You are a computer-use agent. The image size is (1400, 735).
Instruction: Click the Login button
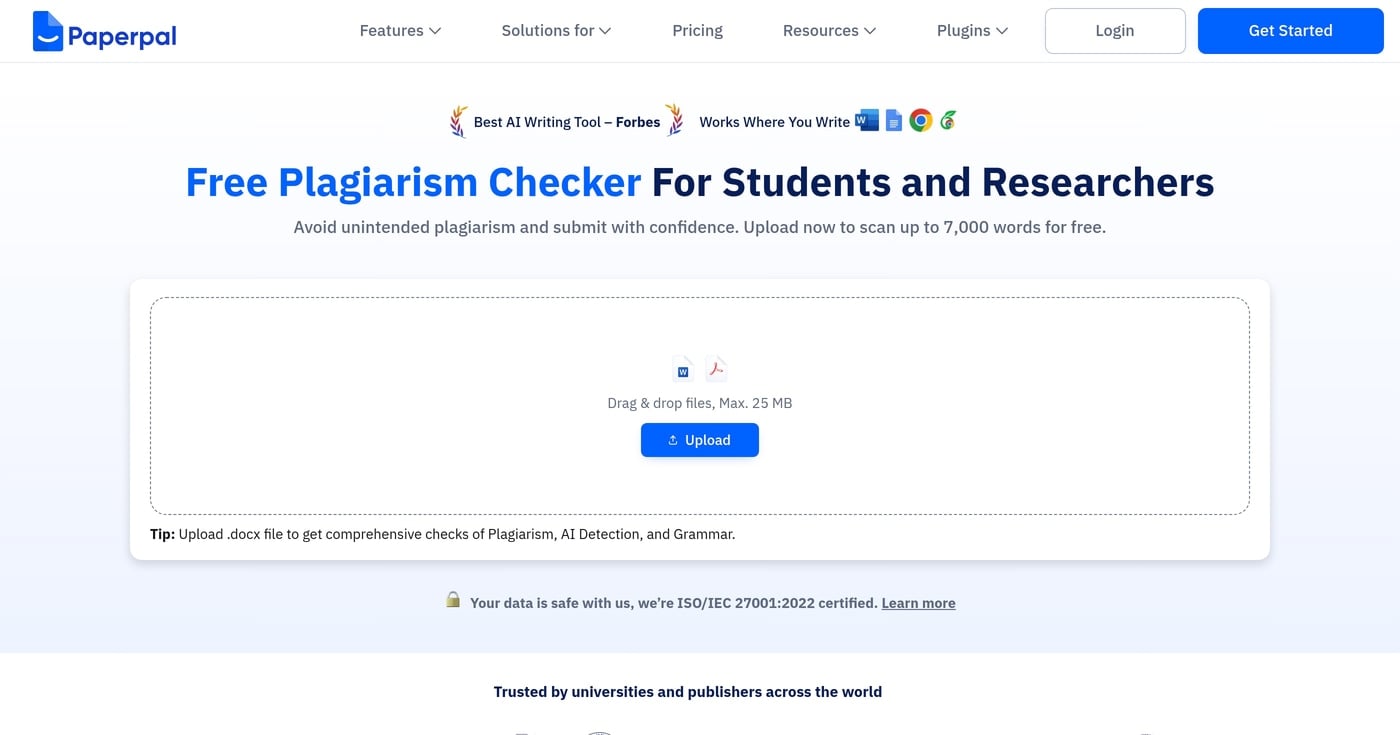pos(1115,31)
